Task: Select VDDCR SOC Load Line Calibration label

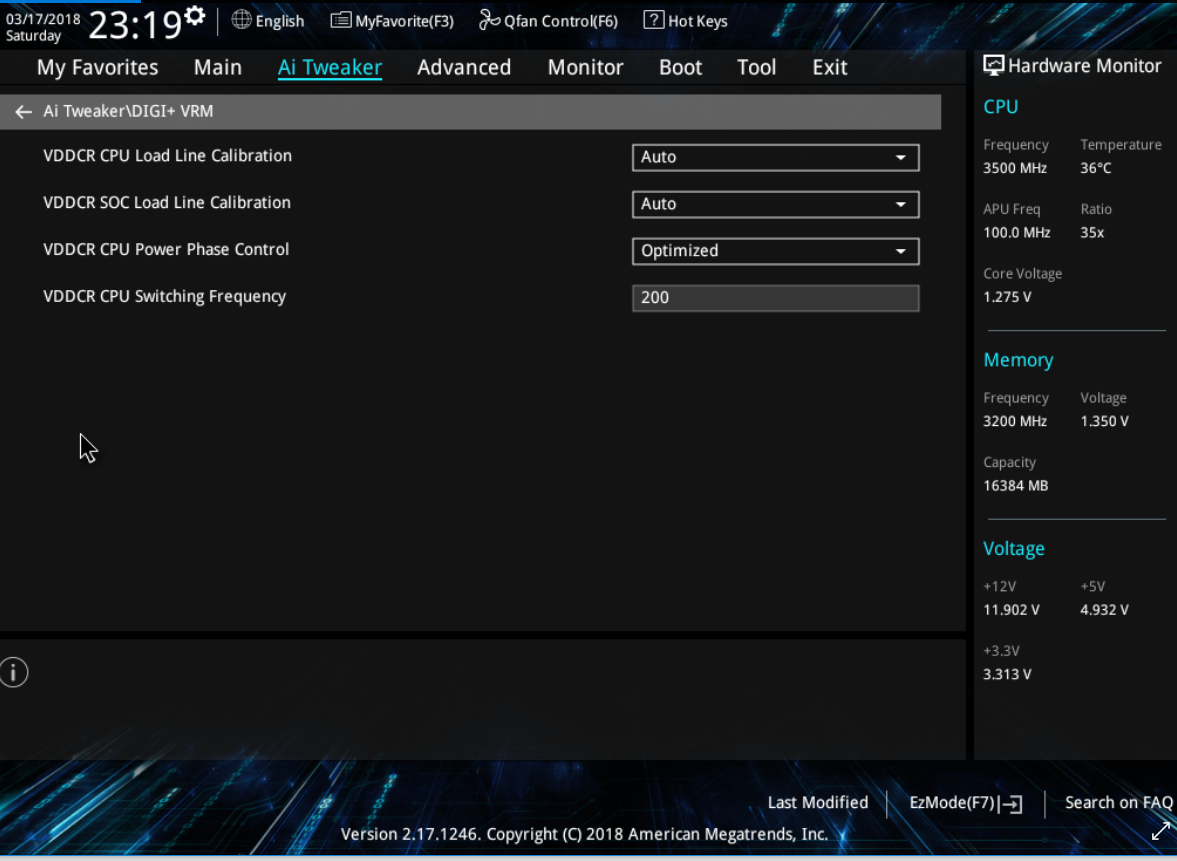Action: pyautogui.click(x=167, y=202)
